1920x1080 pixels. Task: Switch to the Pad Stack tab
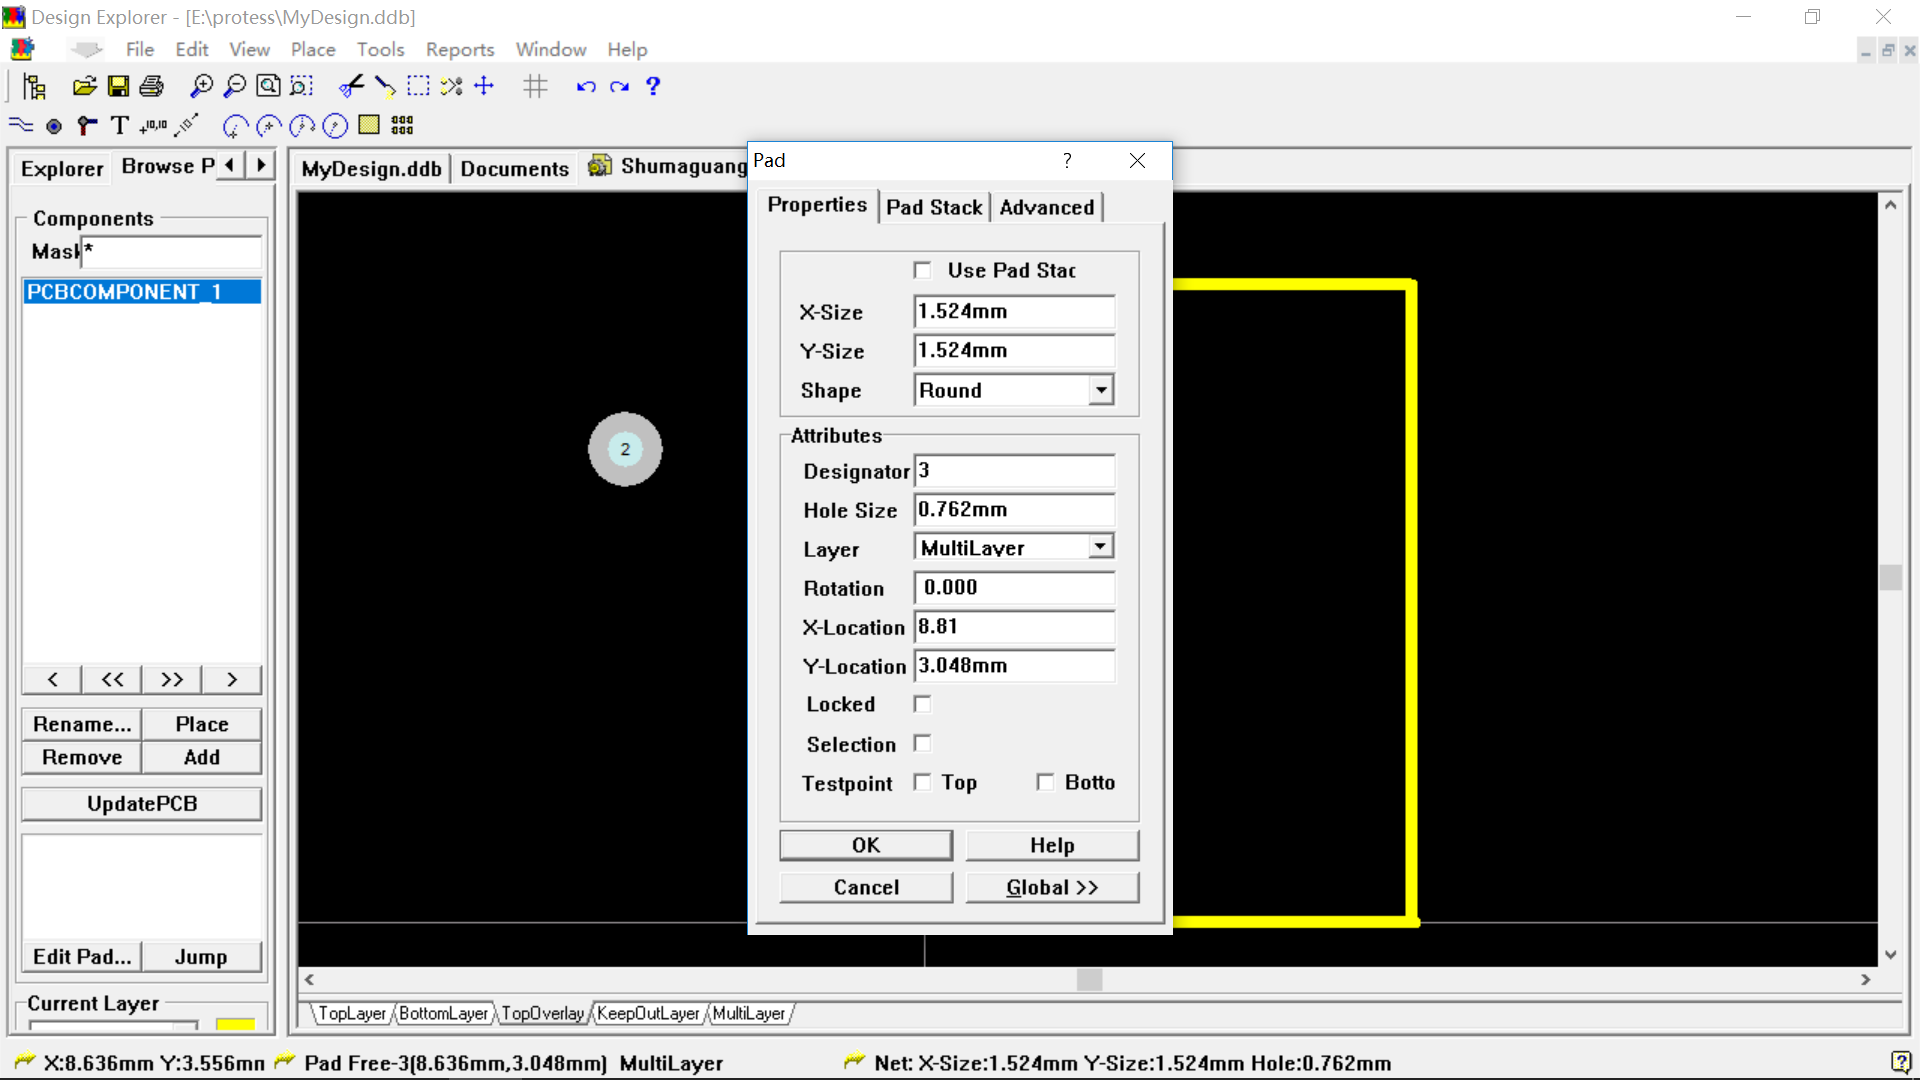click(934, 207)
